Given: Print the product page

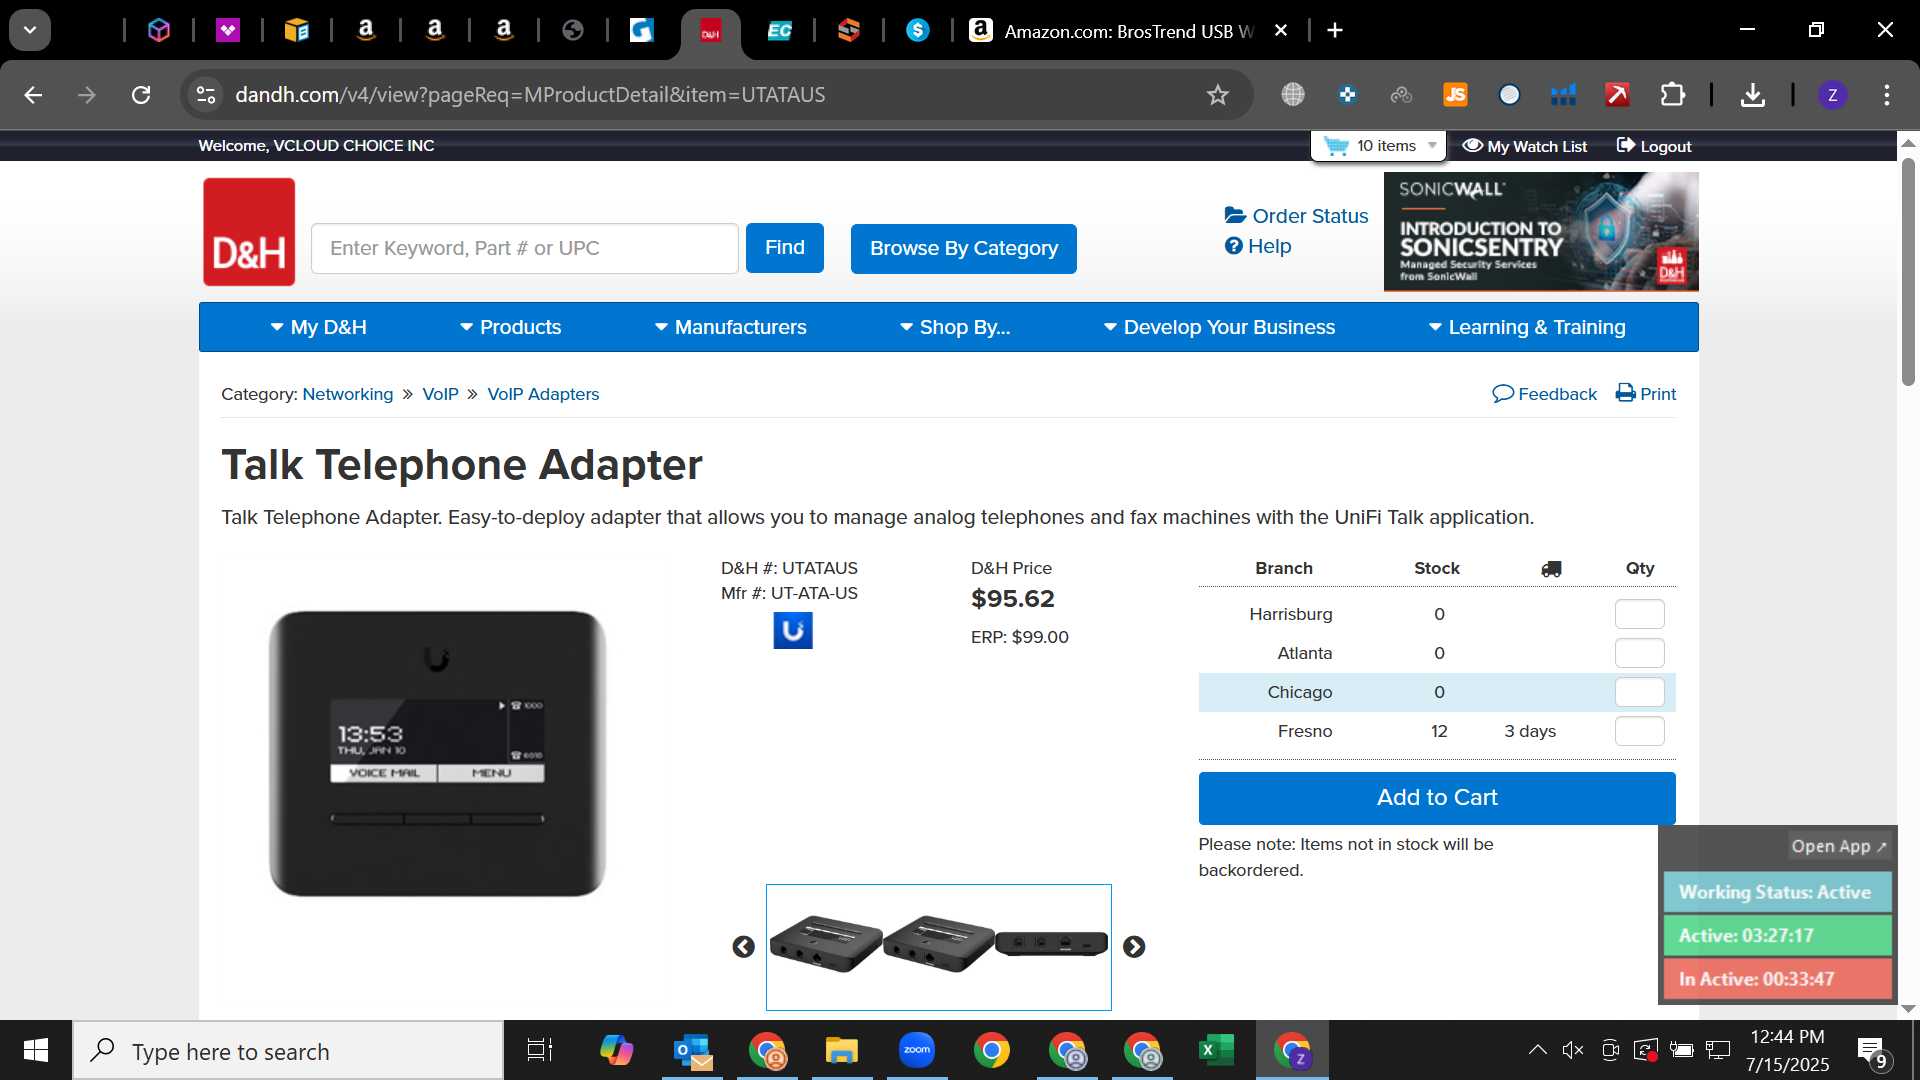Looking at the screenshot, I should click(1646, 394).
